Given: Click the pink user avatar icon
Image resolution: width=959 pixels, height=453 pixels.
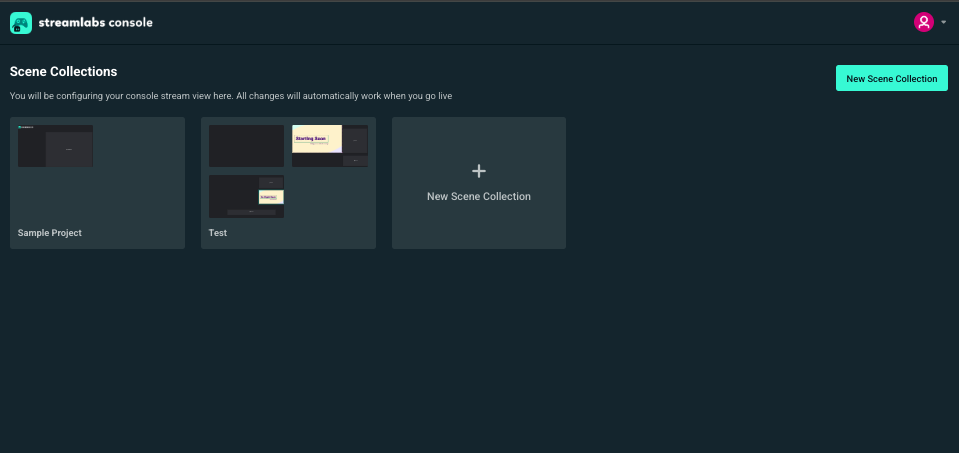Looking at the screenshot, I should click(923, 22).
